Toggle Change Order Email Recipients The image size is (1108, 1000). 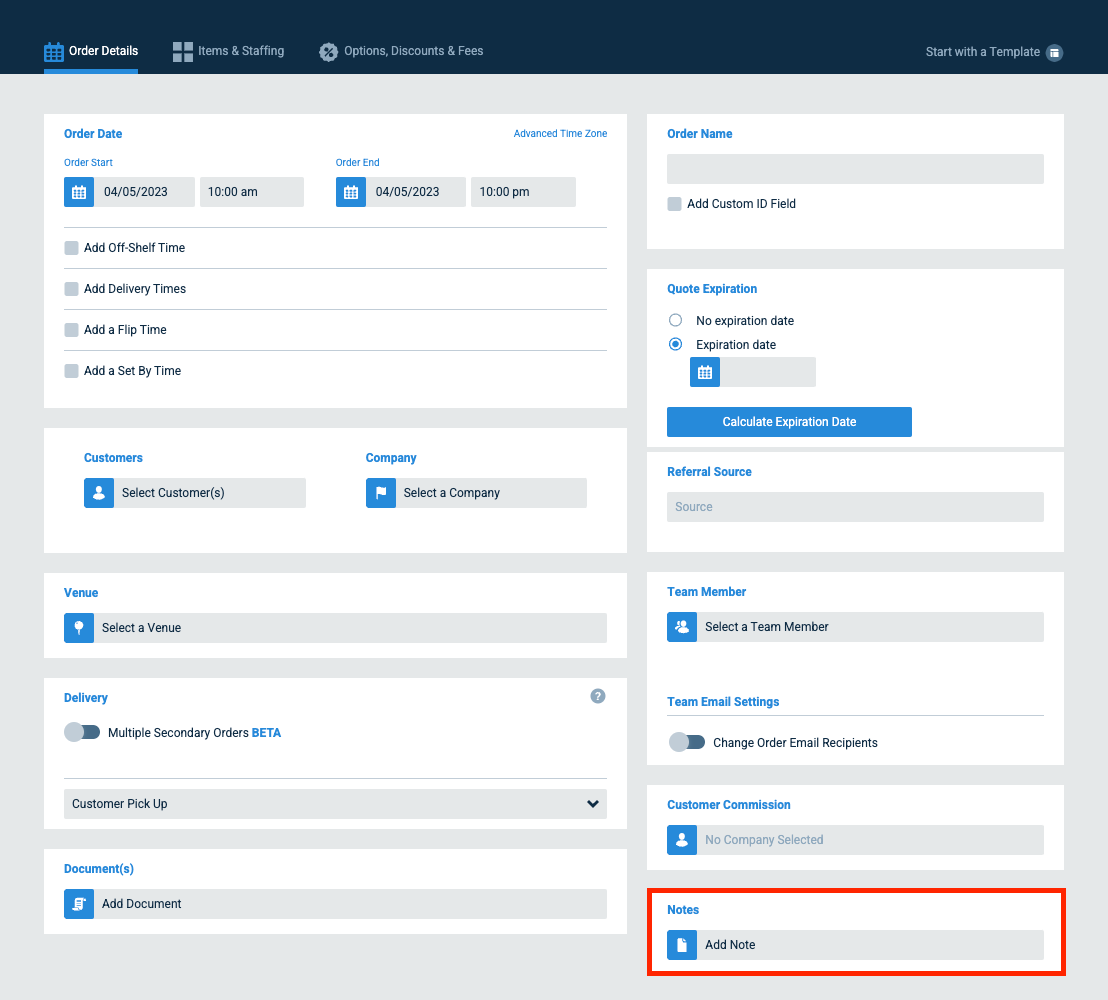[686, 742]
